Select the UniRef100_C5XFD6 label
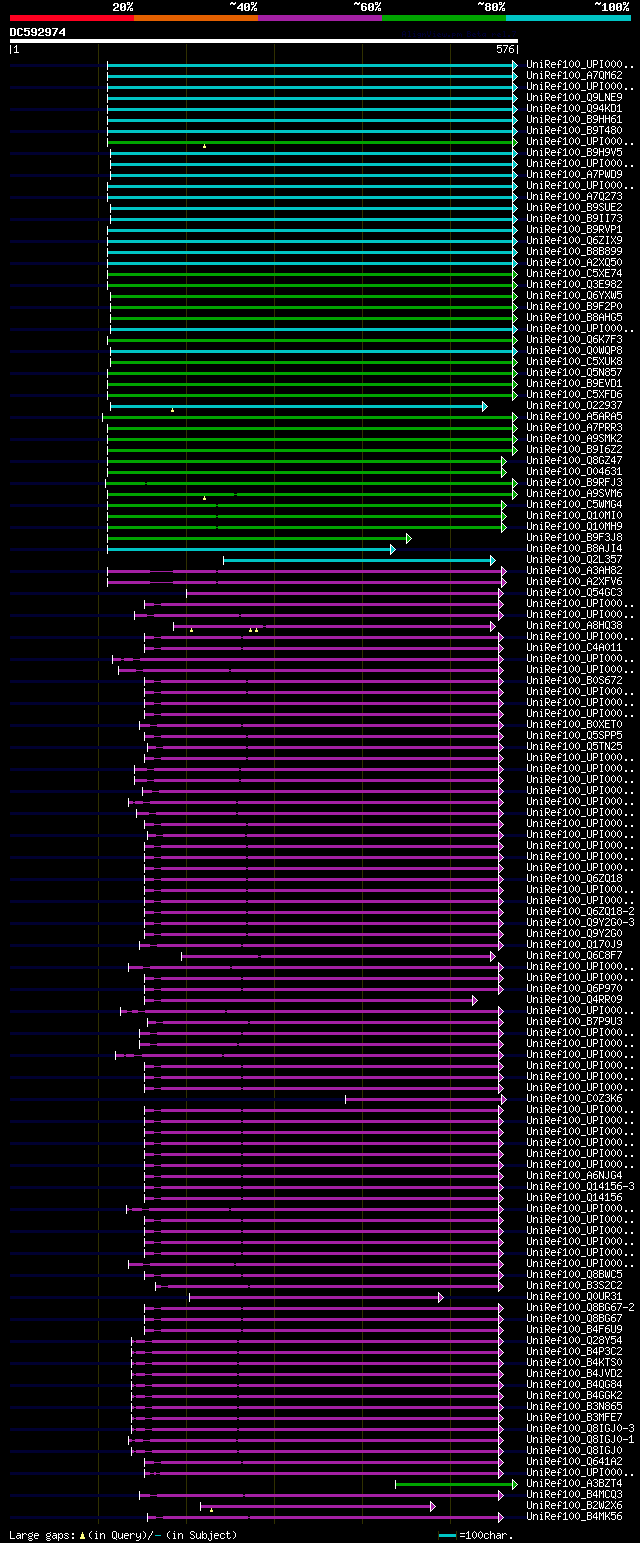The image size is (640, 1543). 574,394
